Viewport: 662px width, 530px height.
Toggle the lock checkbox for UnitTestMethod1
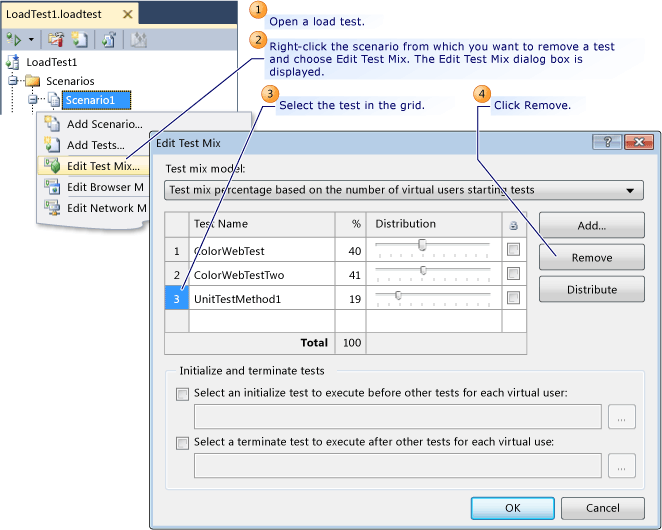[513, 298]
